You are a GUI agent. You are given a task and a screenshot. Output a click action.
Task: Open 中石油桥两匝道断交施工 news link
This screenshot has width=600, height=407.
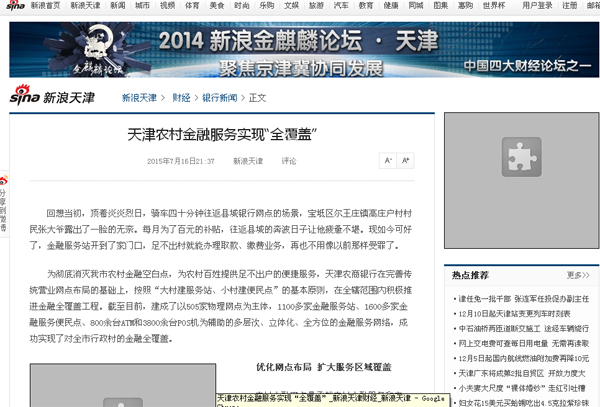point(523,329)
